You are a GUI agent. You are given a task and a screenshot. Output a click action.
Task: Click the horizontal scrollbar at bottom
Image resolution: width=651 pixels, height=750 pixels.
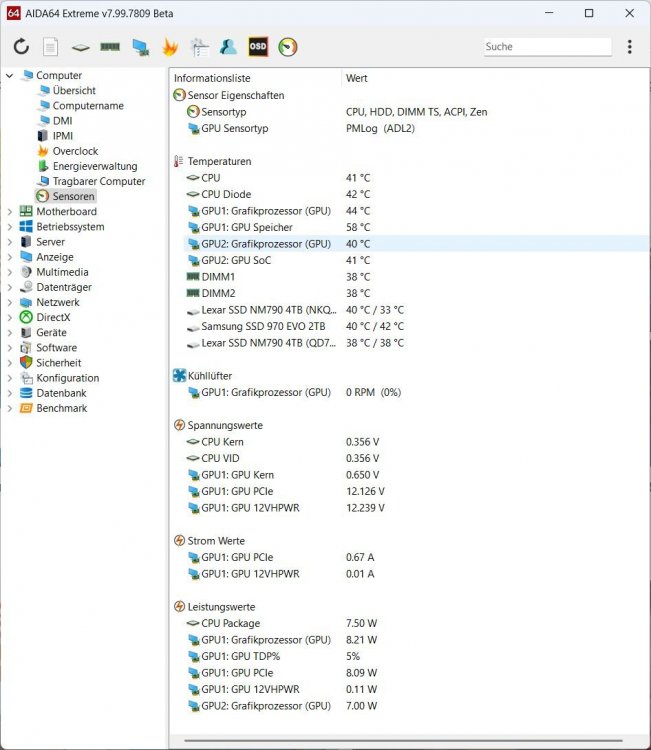coord(404,740)
